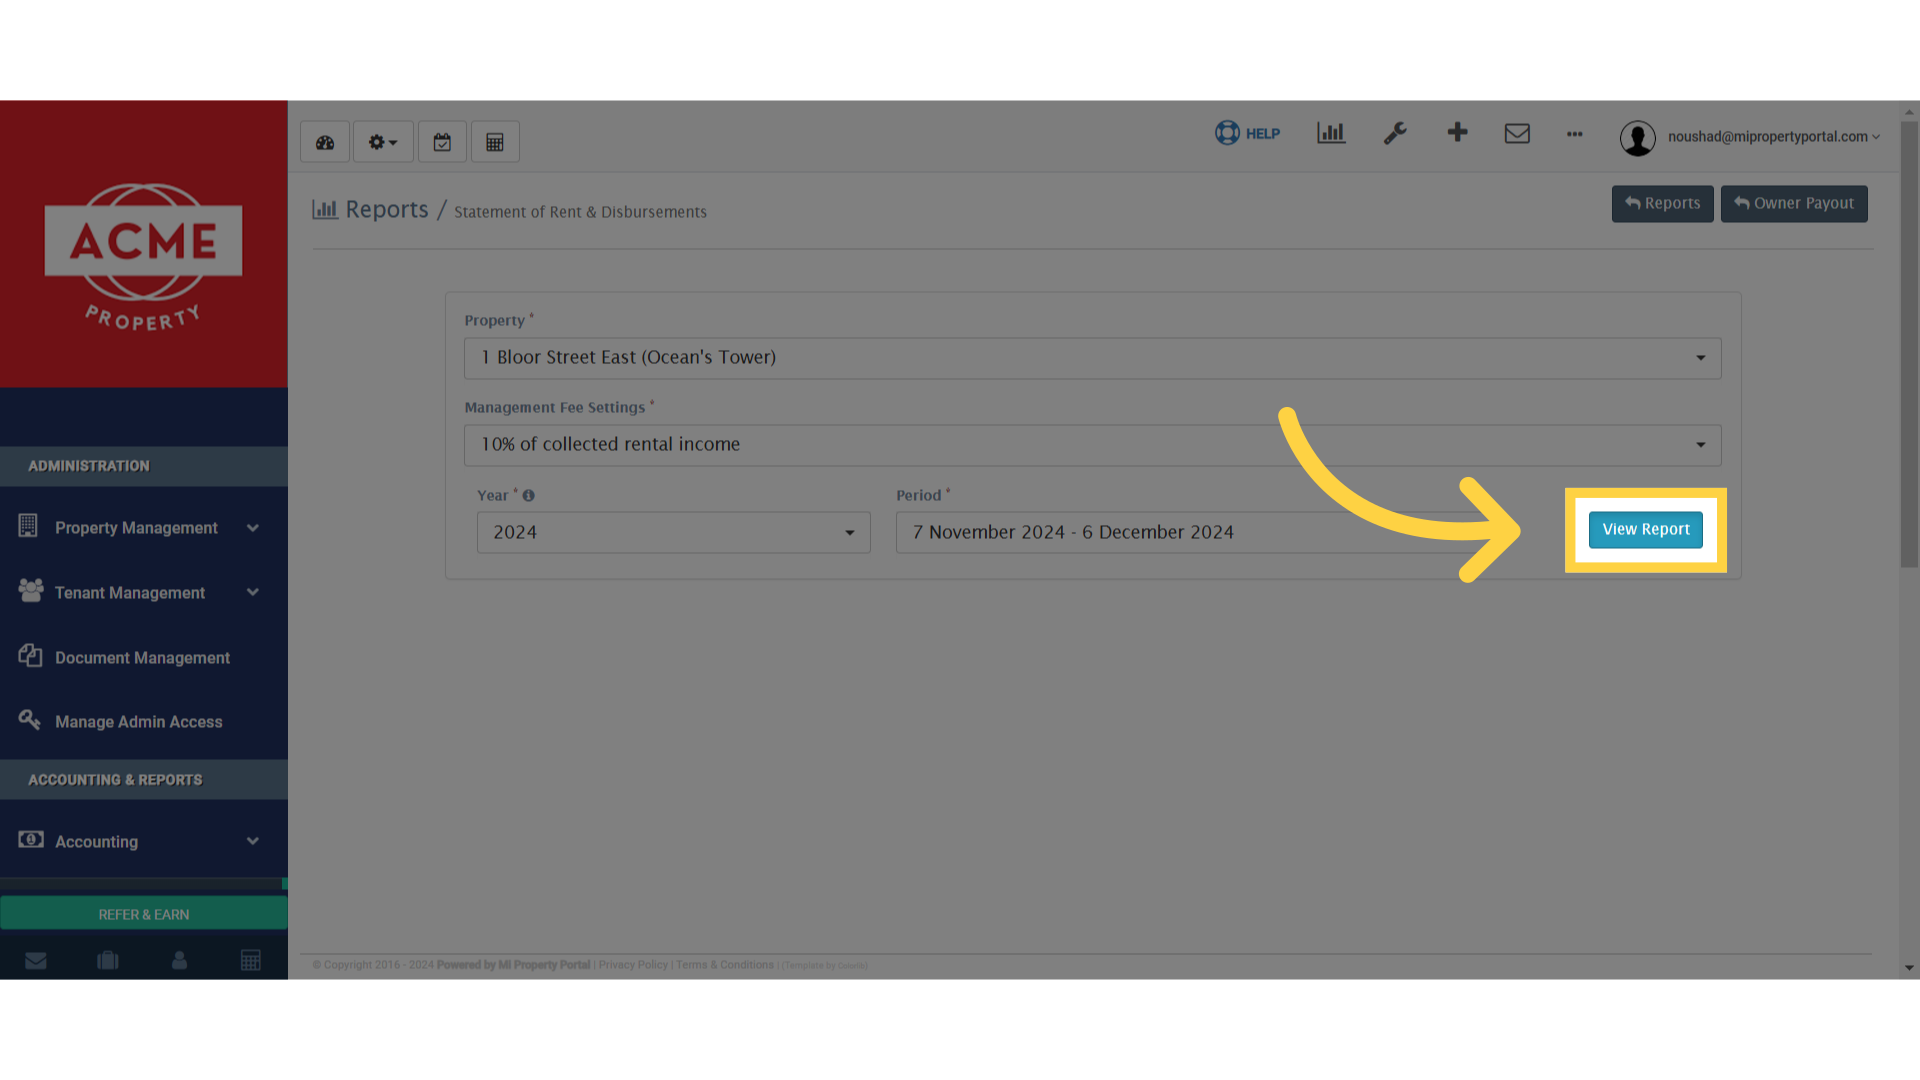Viewport: 1920px width, 1080px height.
Task: Click the ACME Property logo
Action: coord(143,257)
